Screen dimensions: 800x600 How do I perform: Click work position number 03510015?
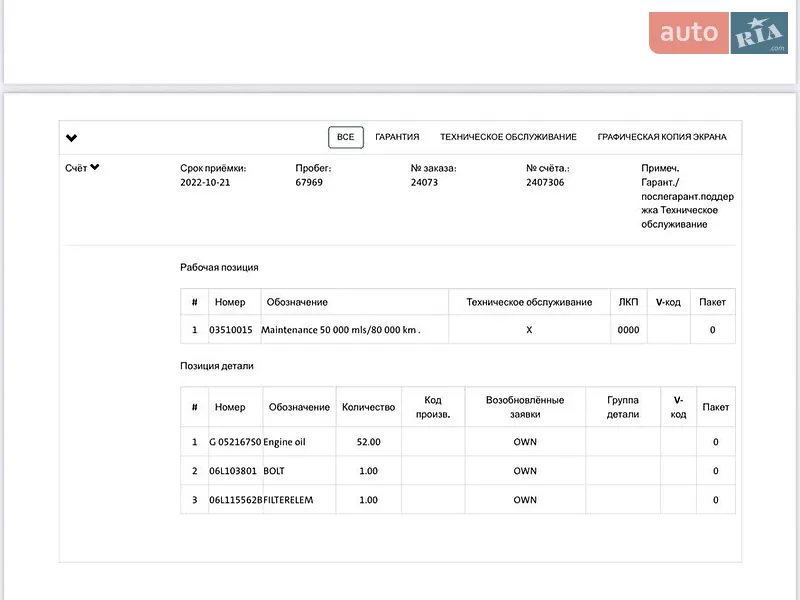pyautogui.click(x=231, y=330)
